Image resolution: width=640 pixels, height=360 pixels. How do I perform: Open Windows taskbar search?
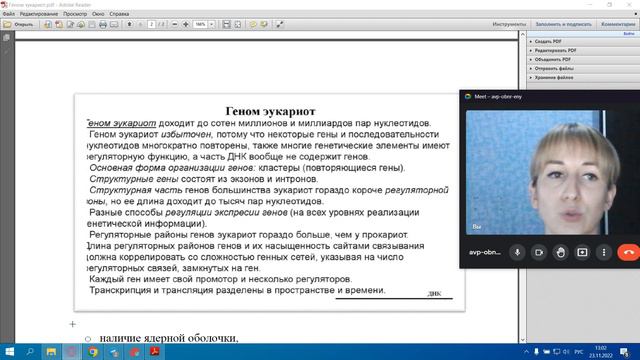click(30, 352)
